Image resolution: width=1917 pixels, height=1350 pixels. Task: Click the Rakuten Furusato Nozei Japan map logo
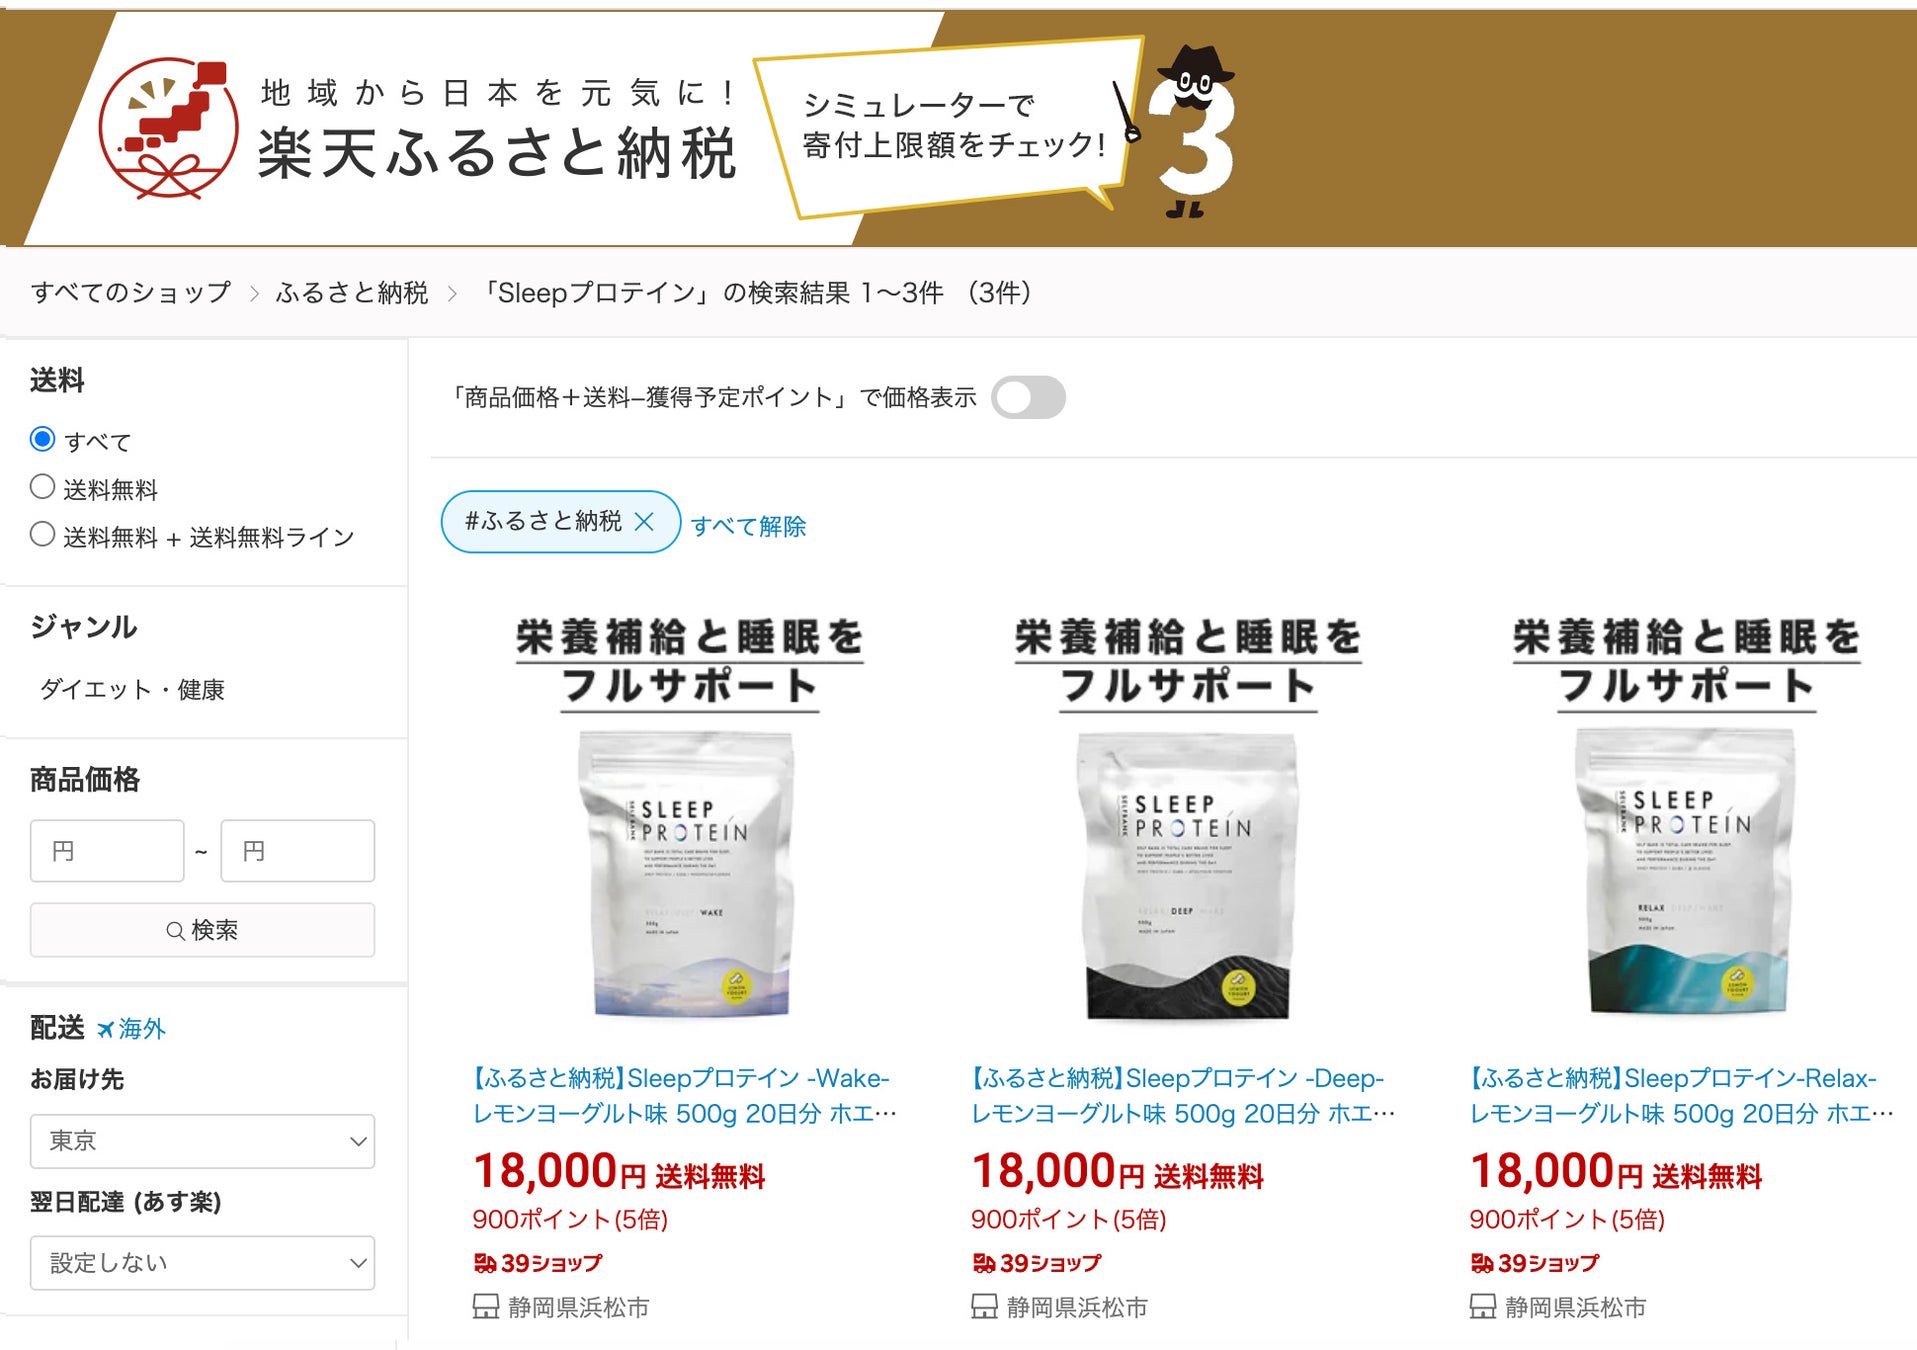[x=169, y=127]
